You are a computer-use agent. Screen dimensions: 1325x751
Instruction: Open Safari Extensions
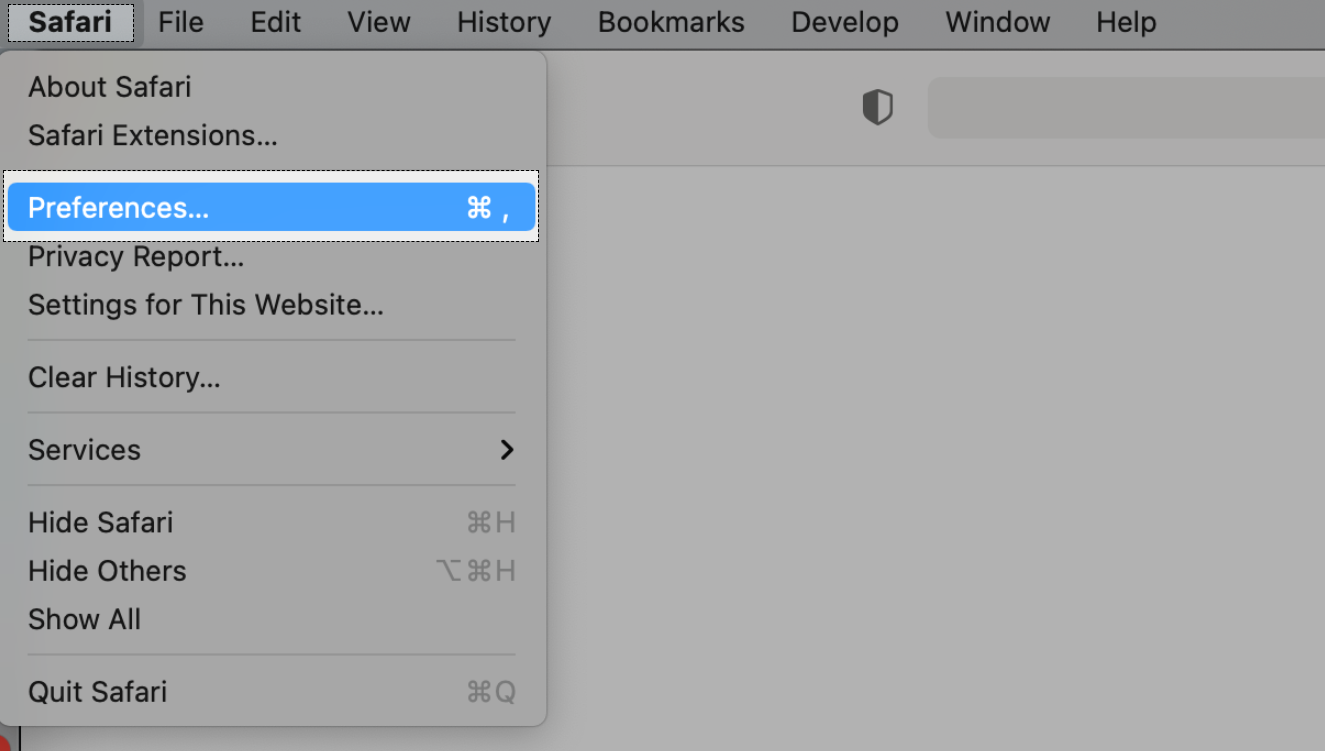(272, 135)
